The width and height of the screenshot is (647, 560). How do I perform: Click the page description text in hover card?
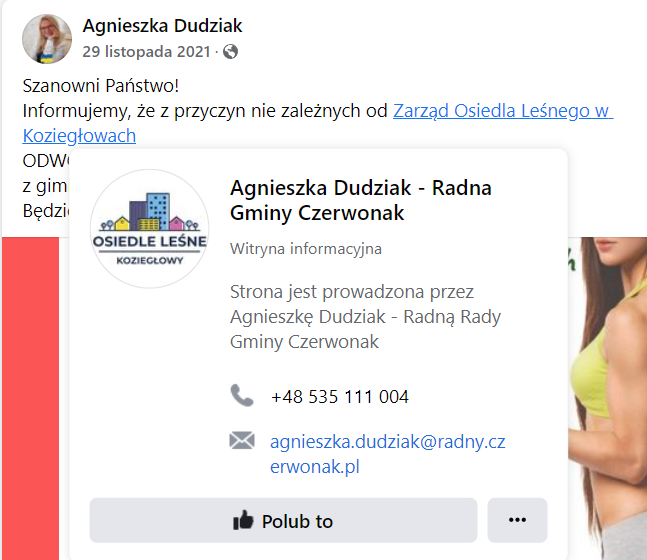(365, 317)
